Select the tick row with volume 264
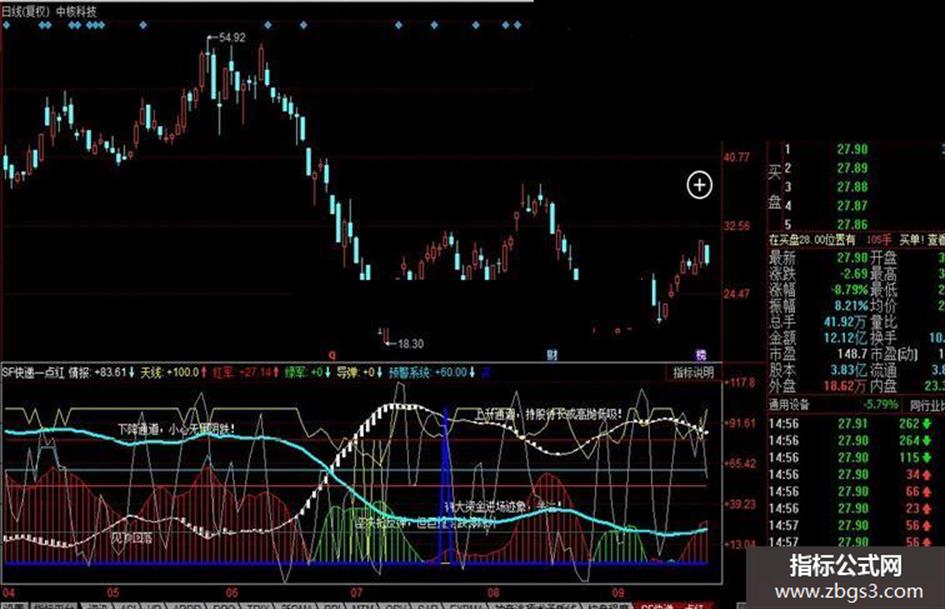 pyautogui.click(x=856, y=441)
